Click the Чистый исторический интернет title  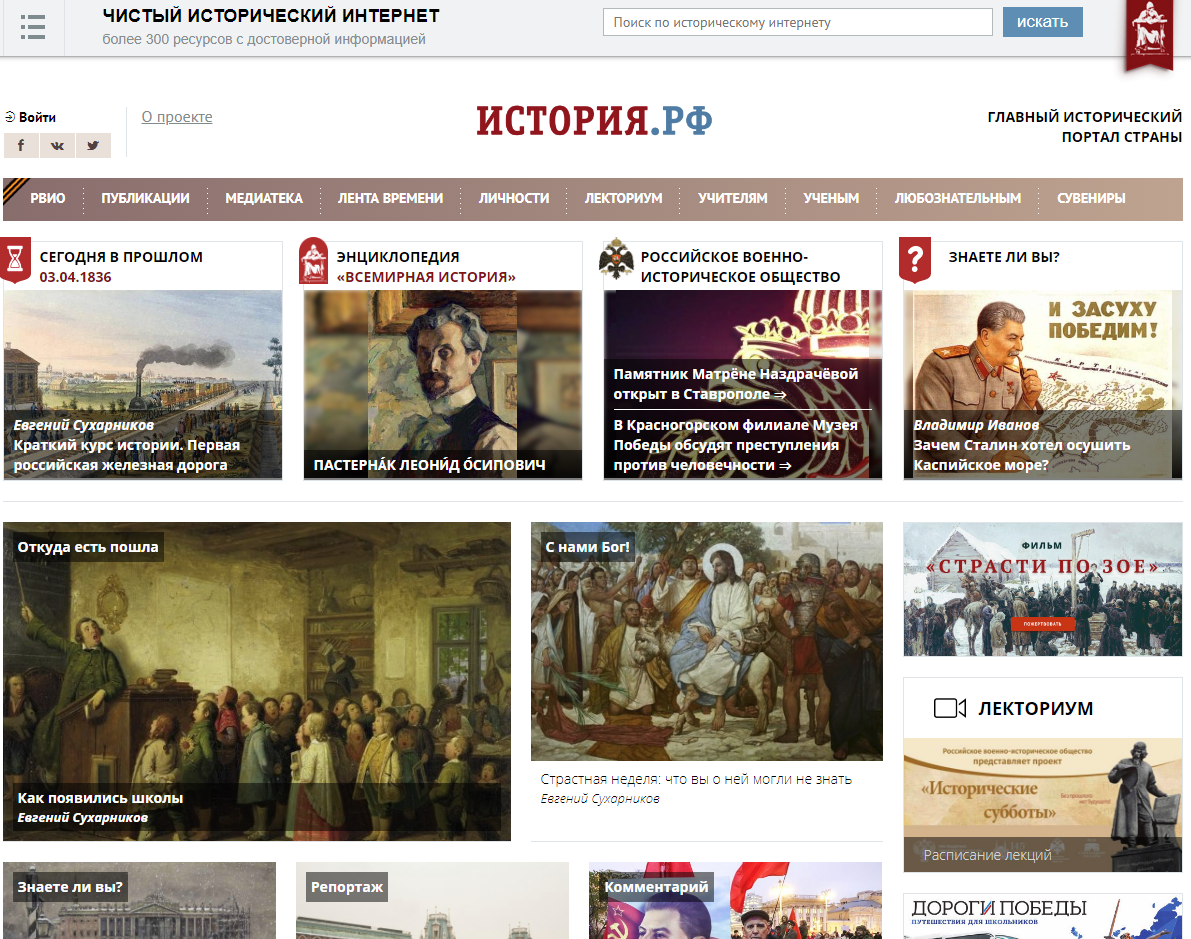(x=271, y=16)
